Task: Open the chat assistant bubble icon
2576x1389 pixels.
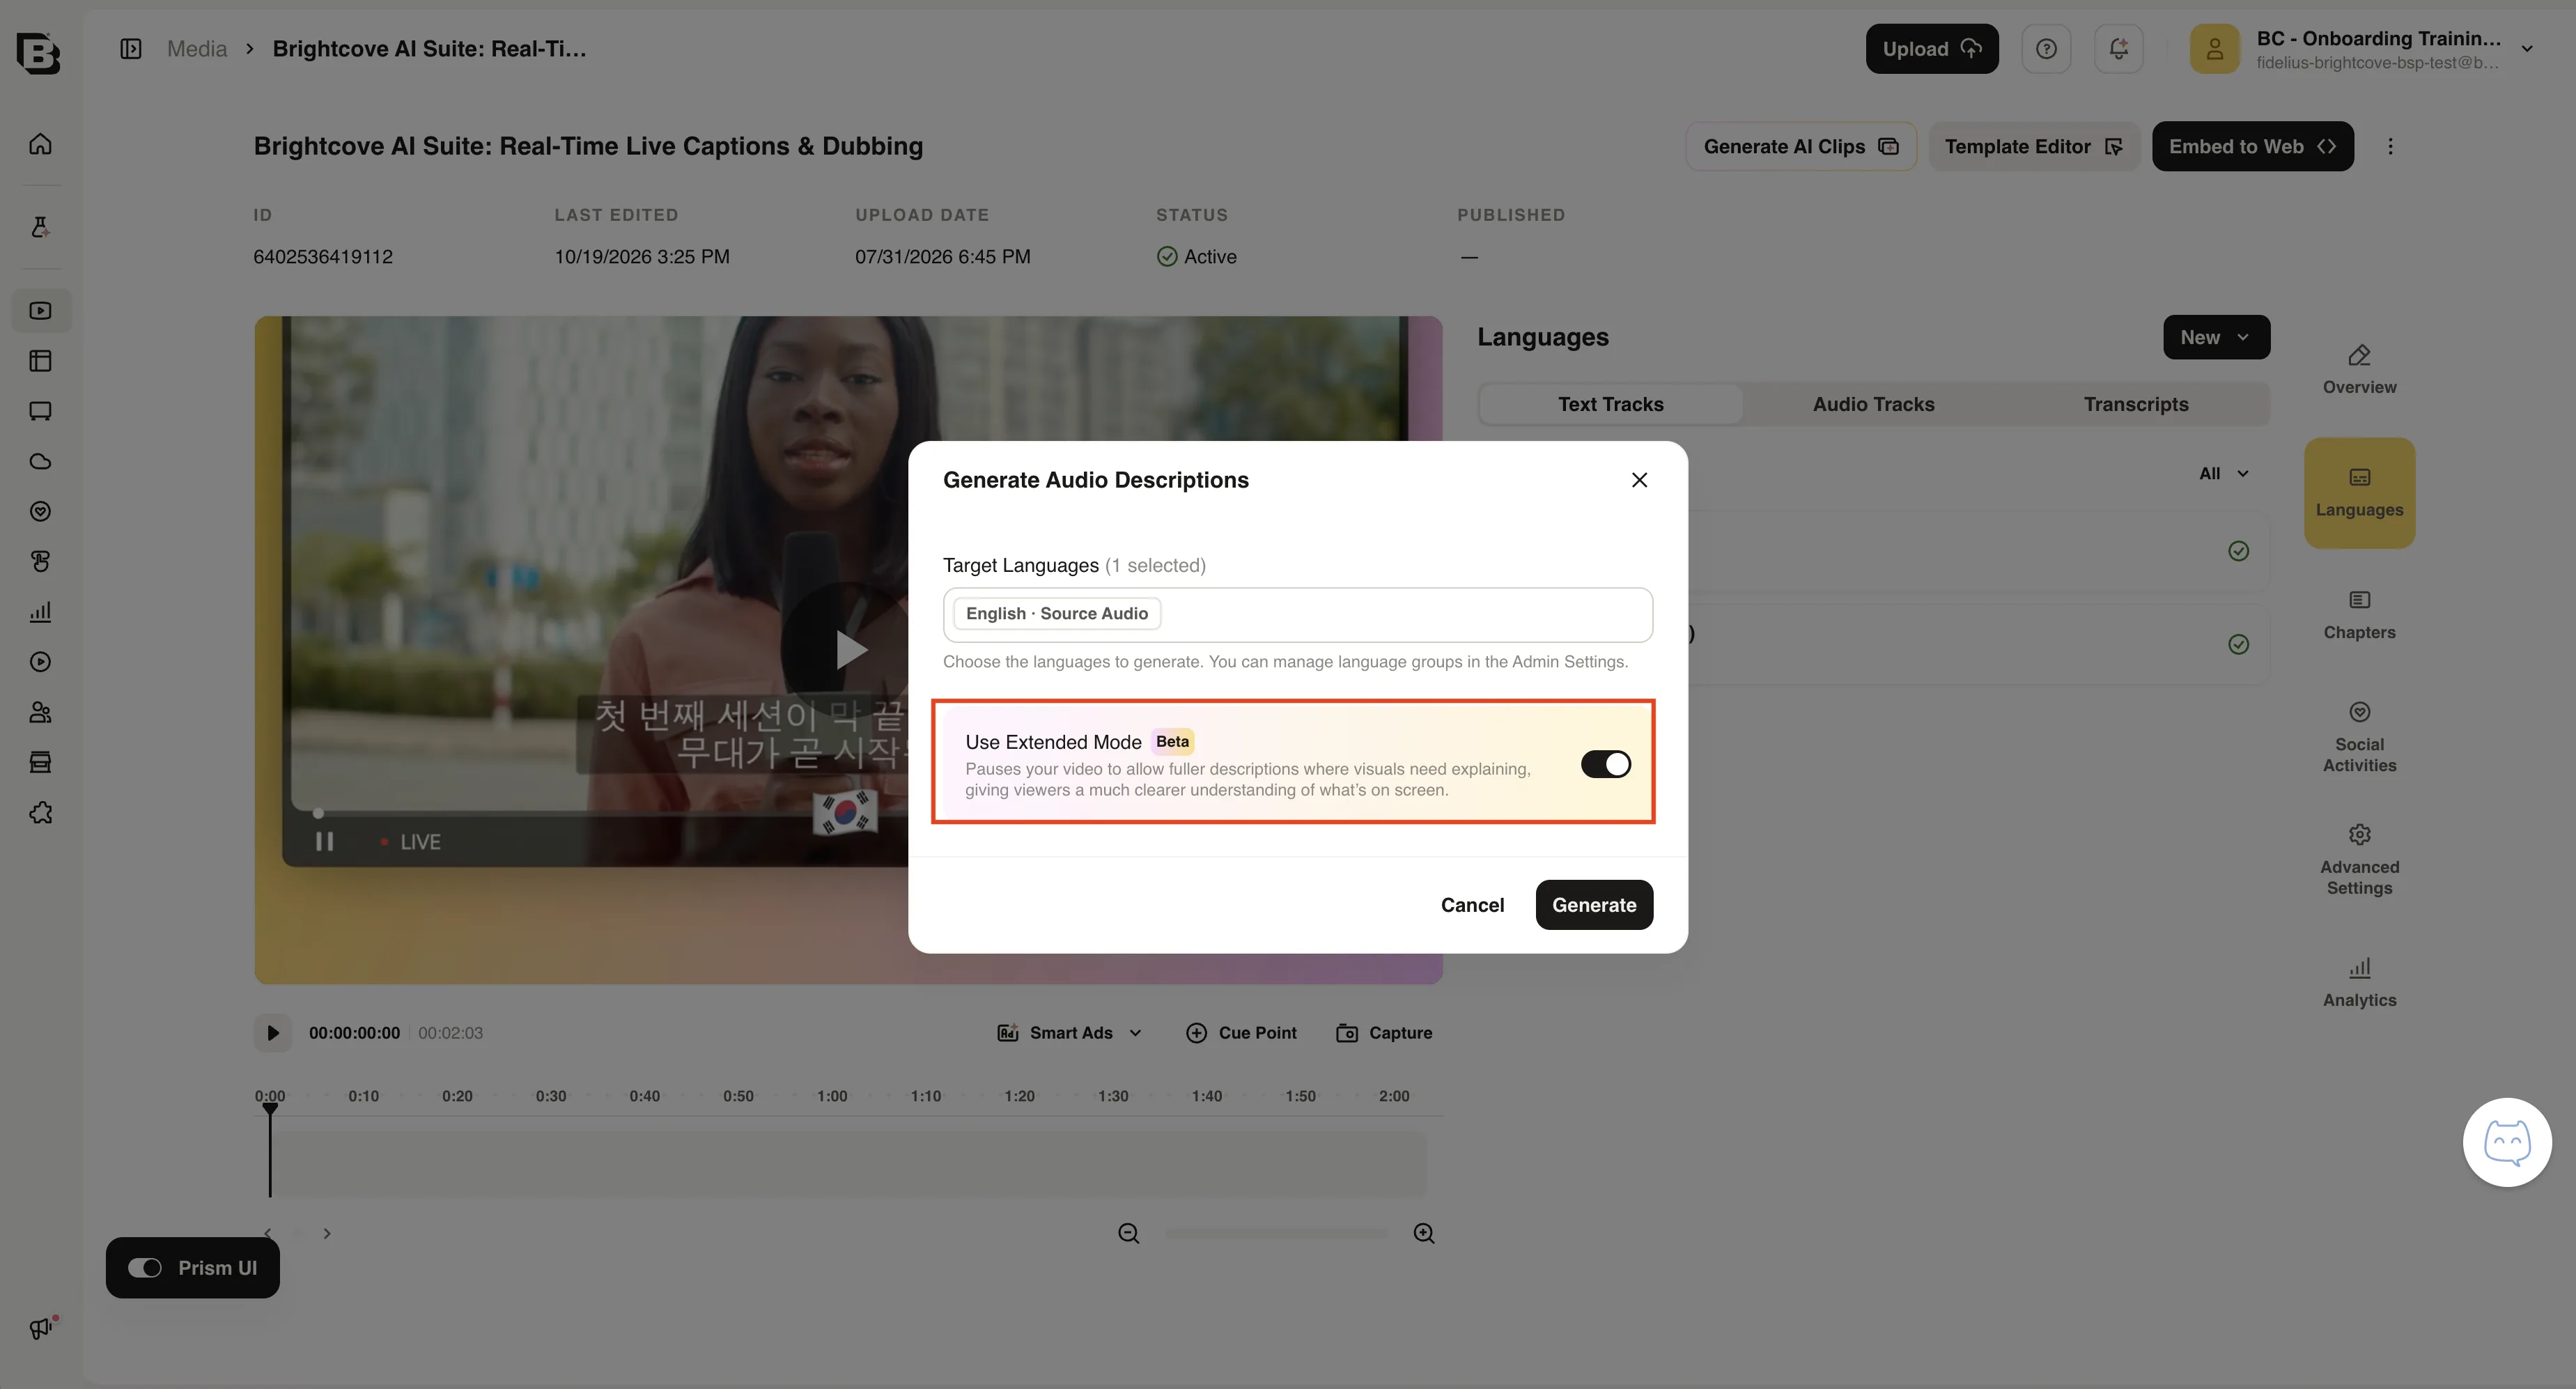Action: point(2507,1142)
